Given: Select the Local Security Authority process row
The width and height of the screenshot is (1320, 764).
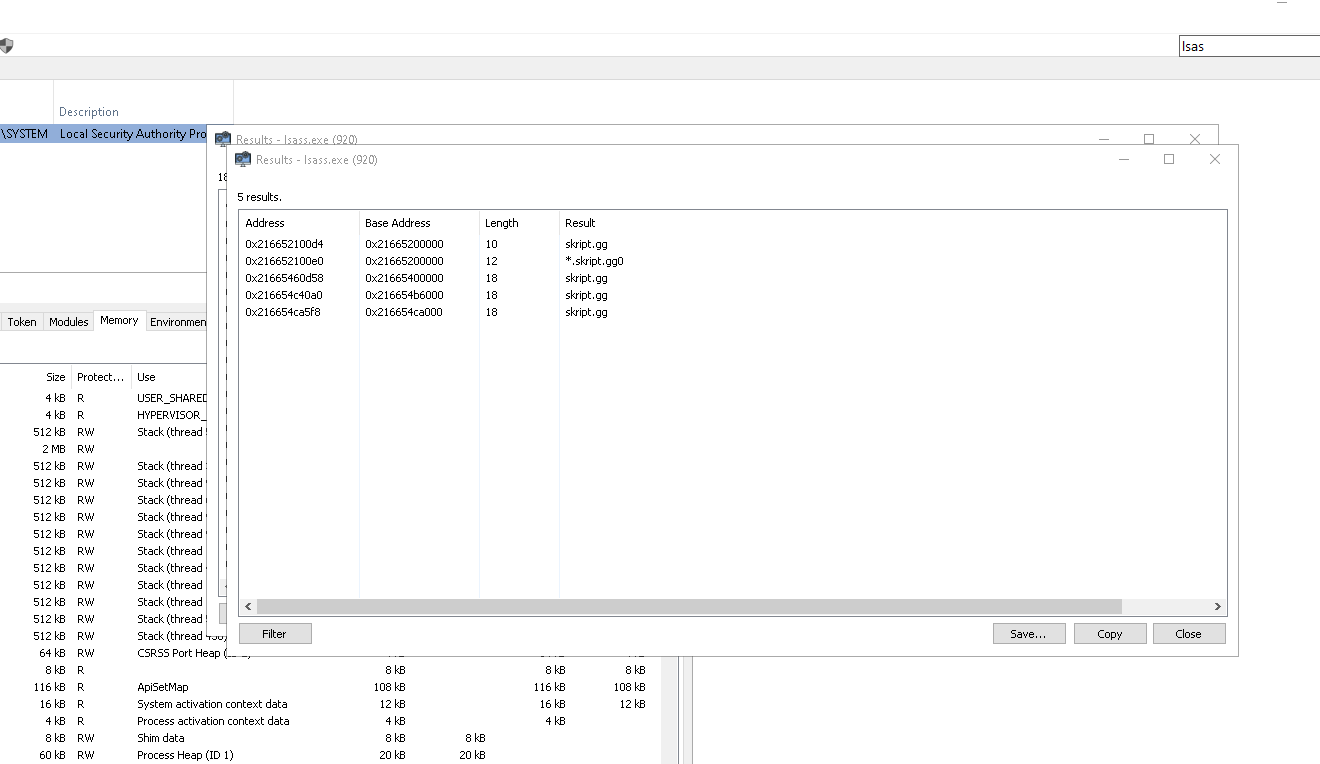Looking at the screenshot, I should (104, 134).
